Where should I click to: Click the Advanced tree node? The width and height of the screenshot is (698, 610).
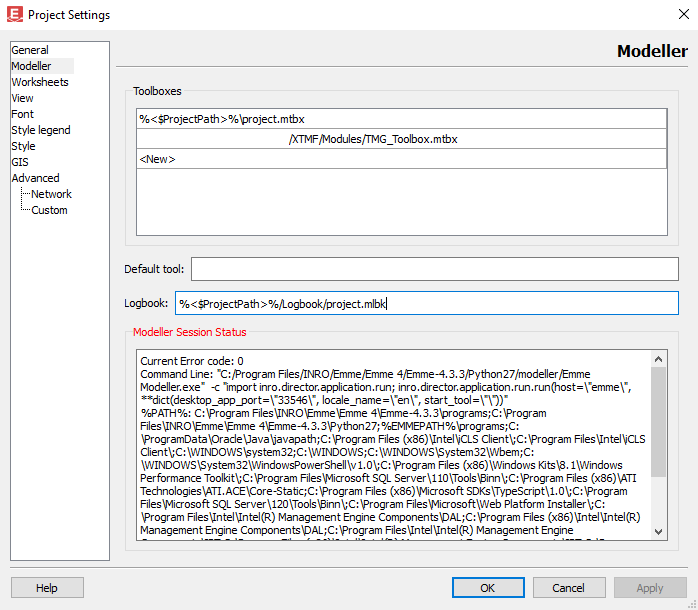point(35,178)
